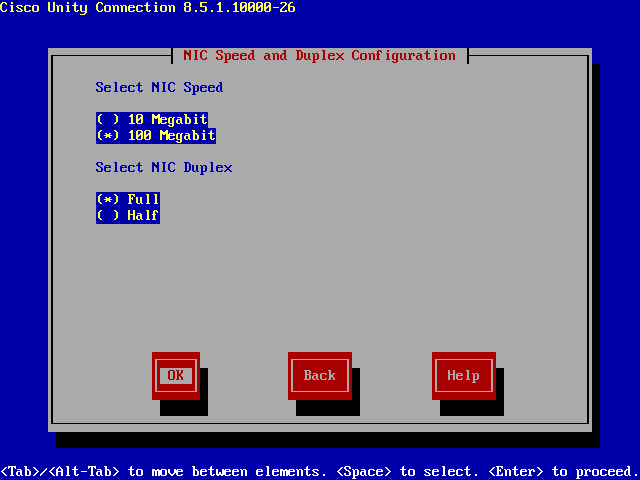Screen dimensions: 640x480
Task: Click the empty parentheses marker beside 10 Megabit
Action: [x=108, y=120]
